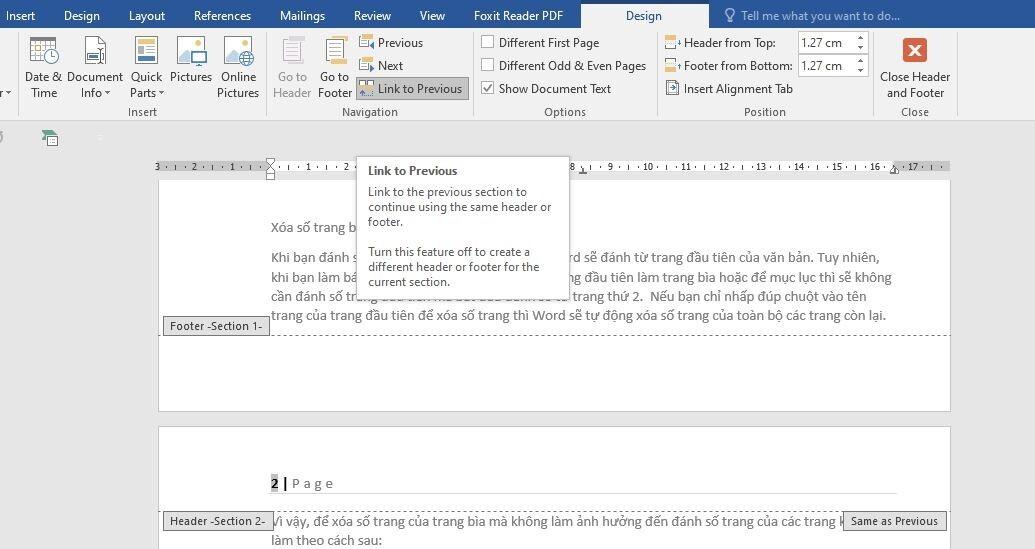Click the tab stop marker near 8 on ruler
Viewport: 1035px width, 549px height.
pos(583,170)
